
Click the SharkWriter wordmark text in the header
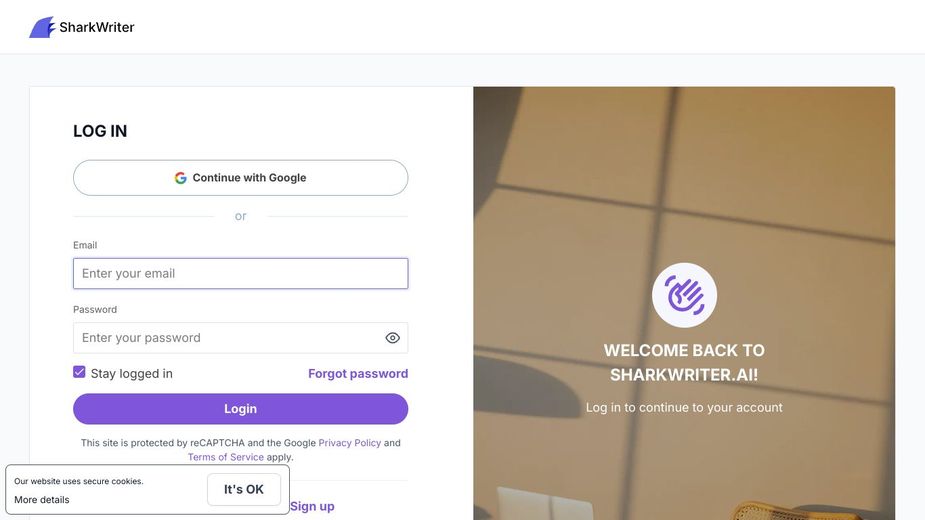(96, 27)
